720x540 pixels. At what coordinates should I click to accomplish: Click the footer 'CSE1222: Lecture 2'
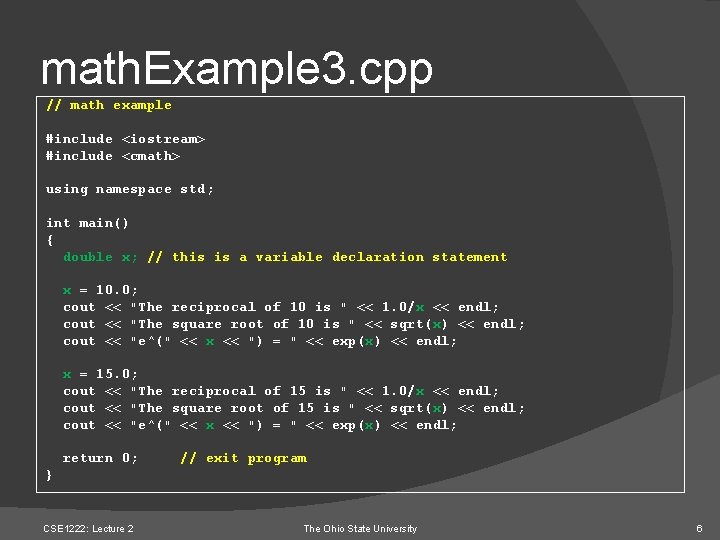click(88, 529)
